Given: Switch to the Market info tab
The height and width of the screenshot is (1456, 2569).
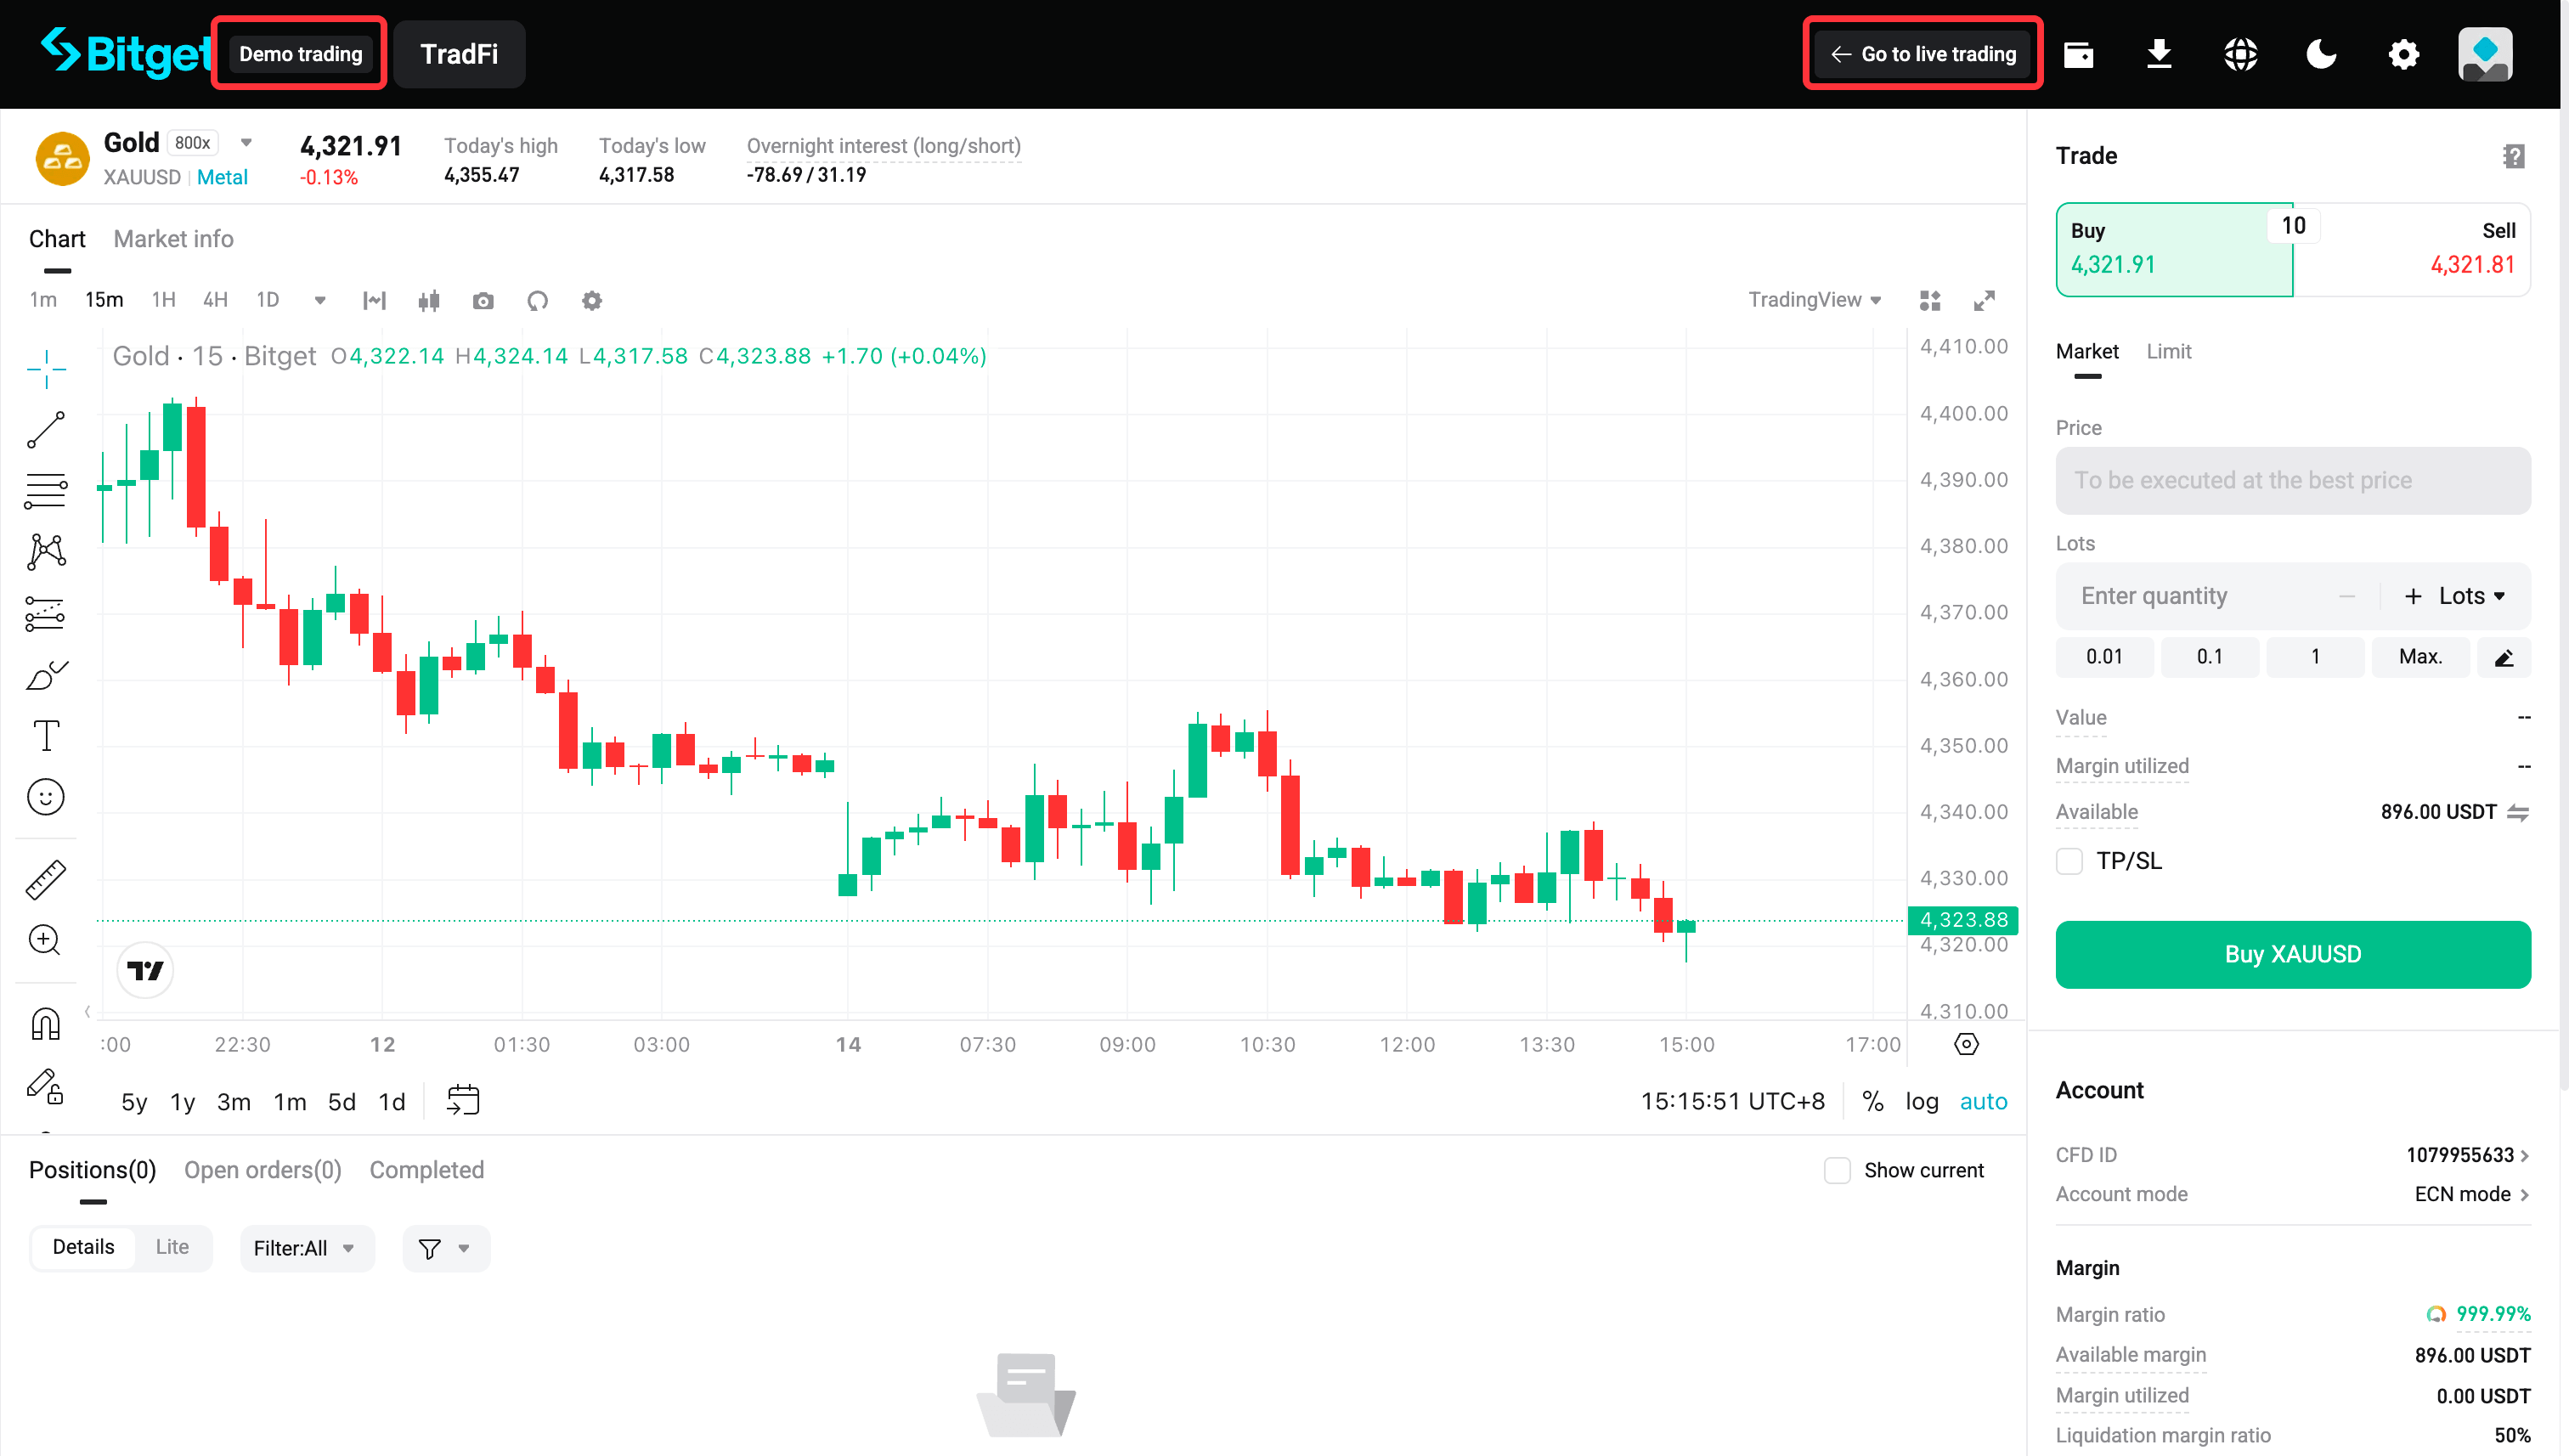Looking at the screenshot, I should tap(173, 239).
